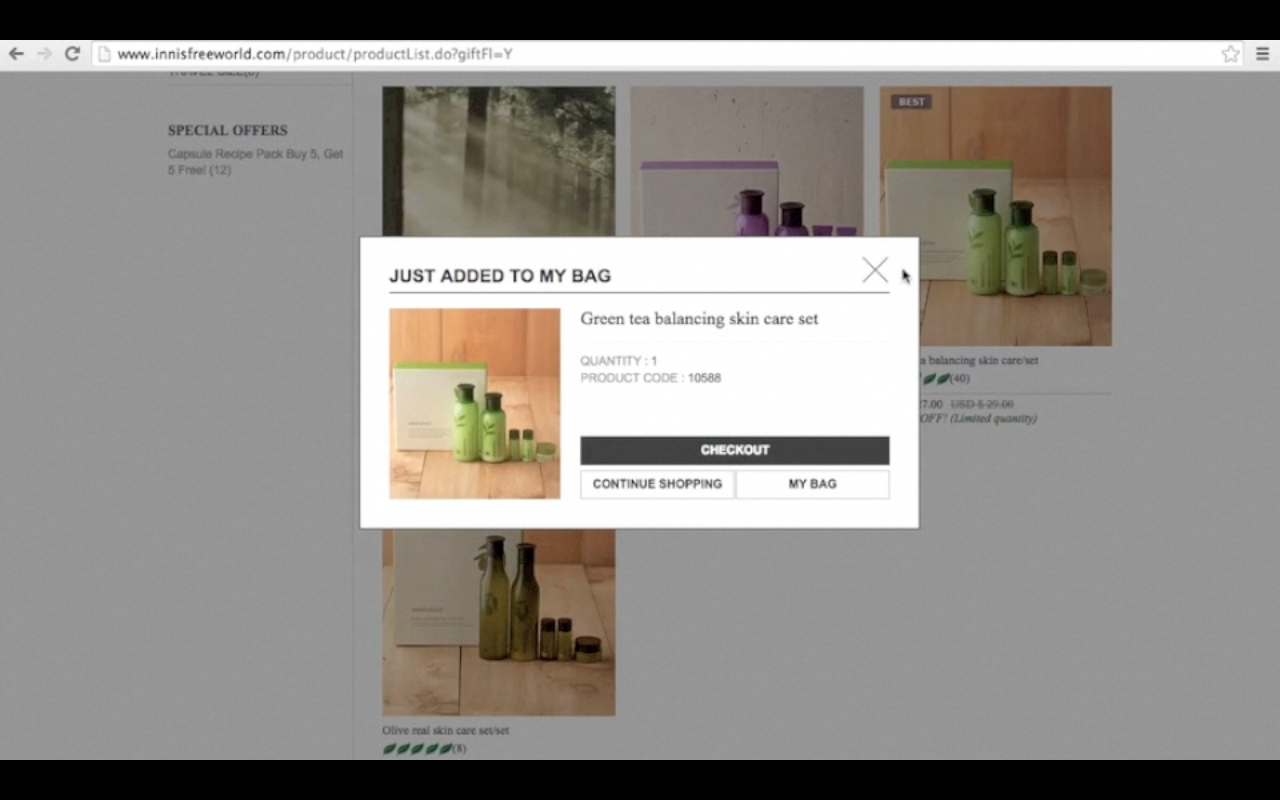Open the forest sunlight product image
The height and width of the screenshot is (800, 1280).
pos(498,163)
